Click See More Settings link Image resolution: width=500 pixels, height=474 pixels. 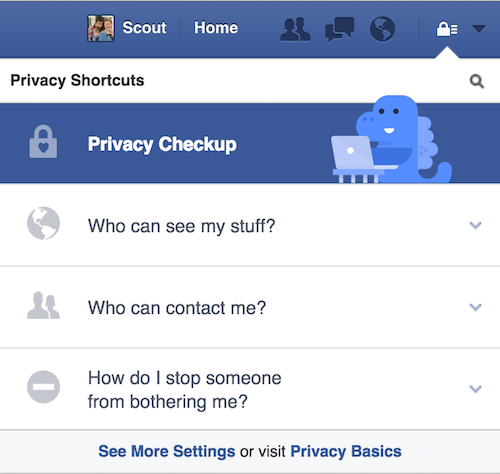point(167,451)
